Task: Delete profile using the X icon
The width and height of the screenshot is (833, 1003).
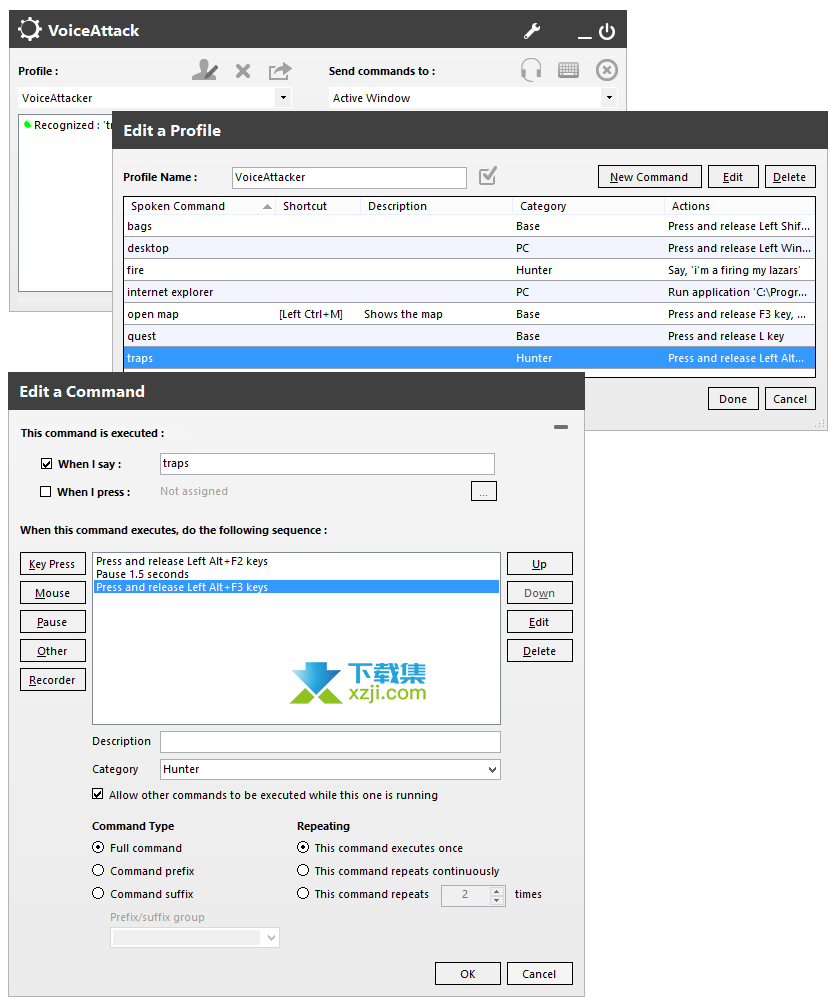Action: (242, 70)
